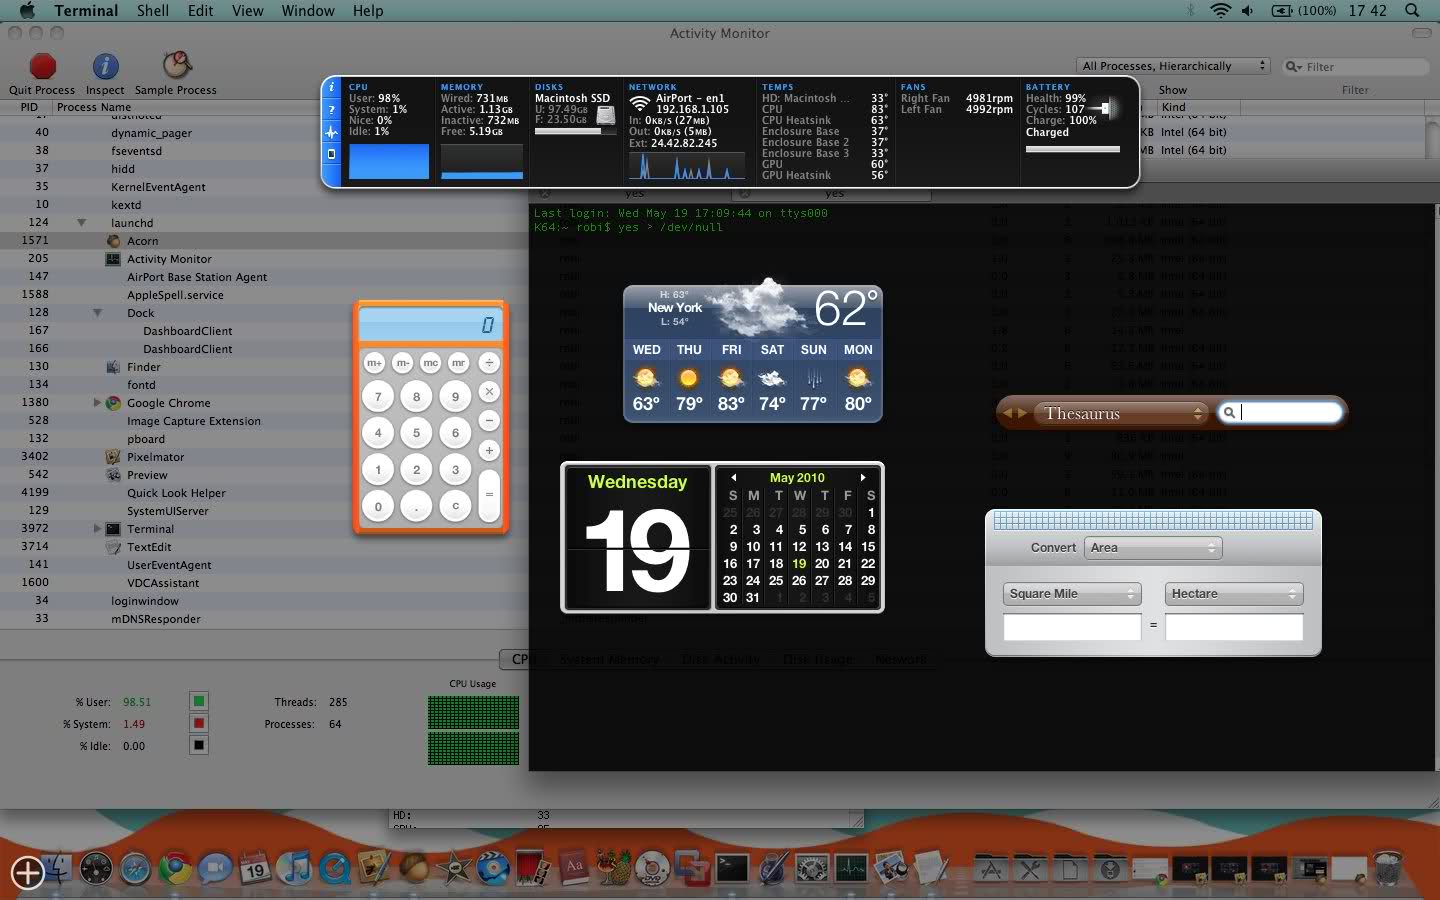Click the Macintosh SSD drive icon
This screenshot has width=1440, height=900.
pos(605,118)
